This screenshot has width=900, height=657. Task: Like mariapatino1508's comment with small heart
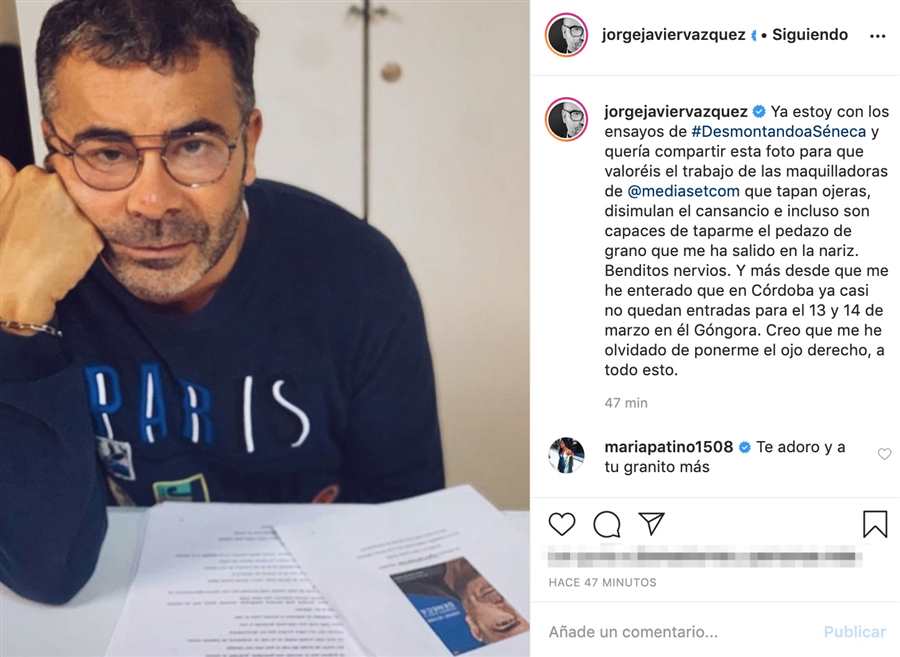[885, 454]
